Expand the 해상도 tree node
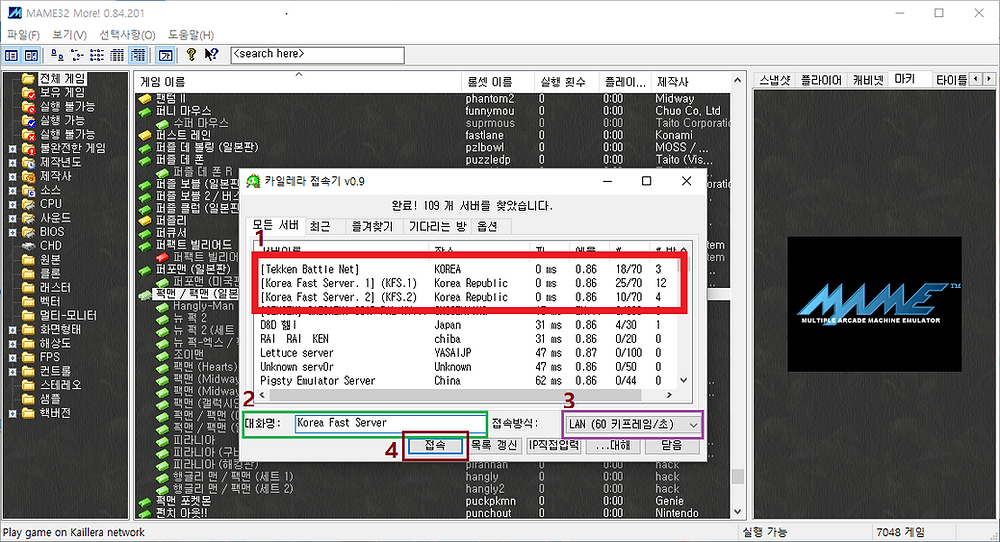This screenshot has width=1000, height=542. pos(12,344)
